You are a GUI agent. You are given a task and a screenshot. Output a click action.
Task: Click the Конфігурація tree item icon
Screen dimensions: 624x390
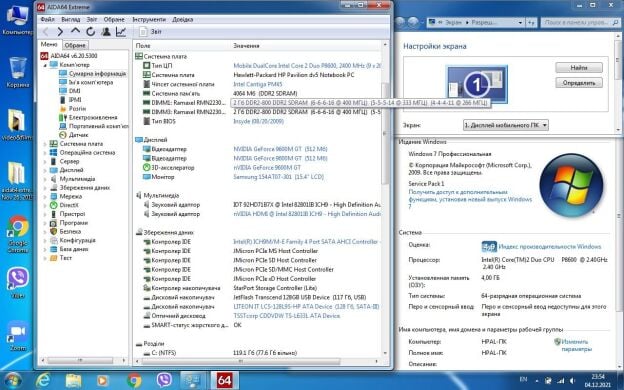[x=54, y=240]
